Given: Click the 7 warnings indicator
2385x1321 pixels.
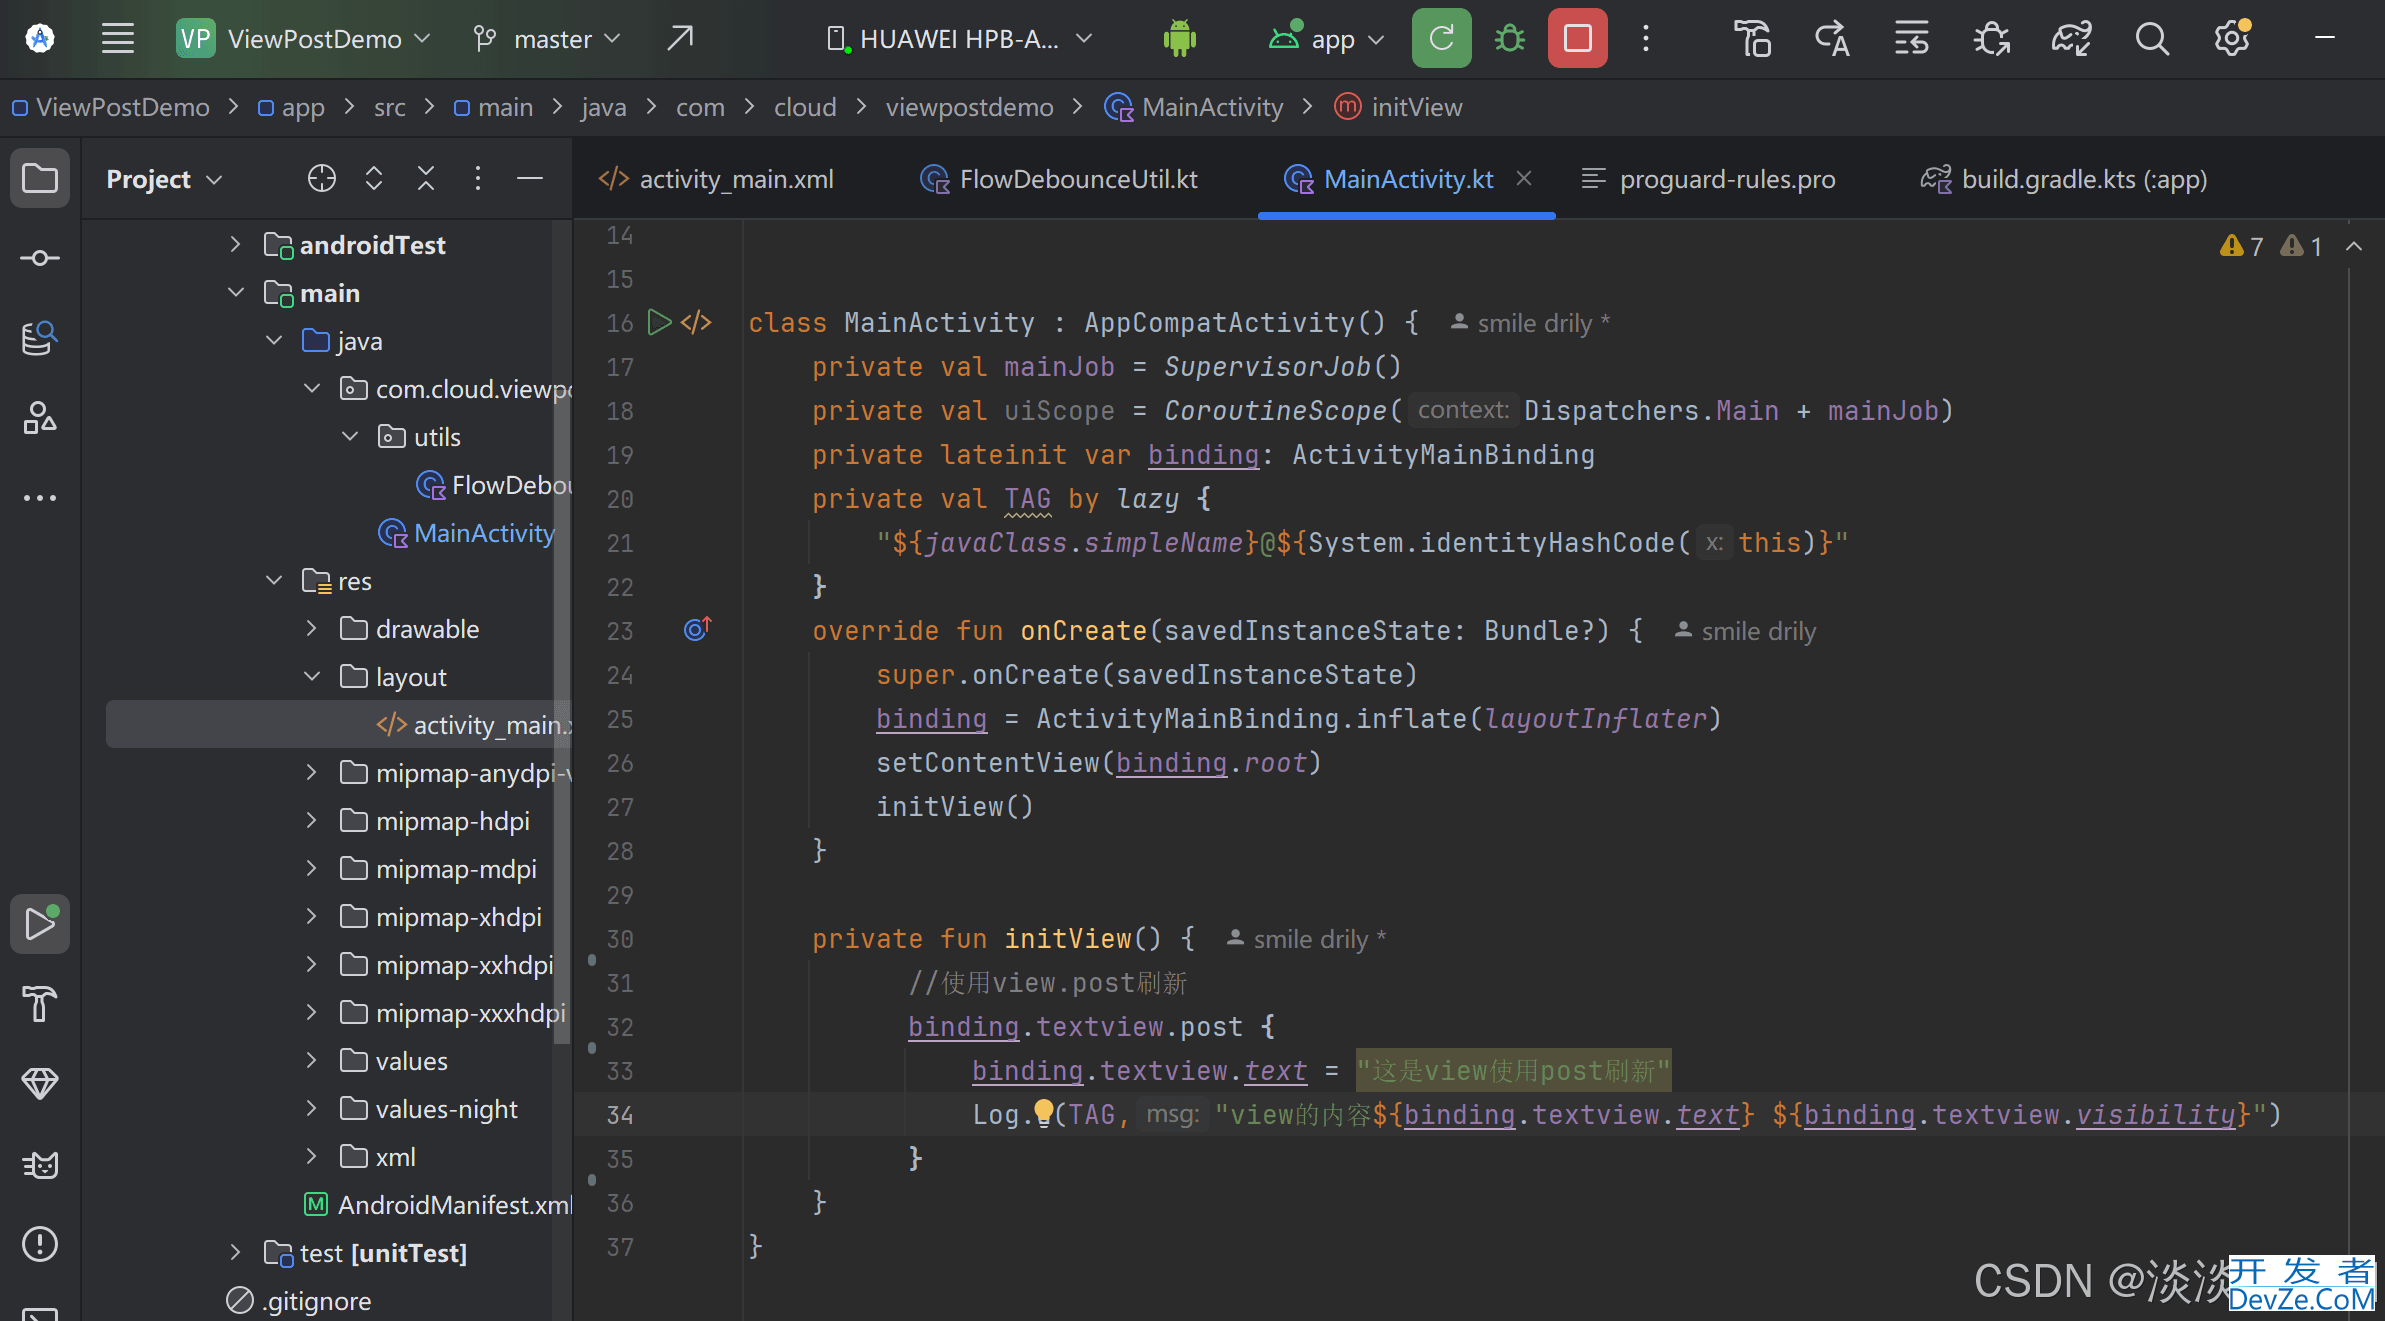Looking at the screenshot, I should pyautogui.click(x=2241, y=246).
